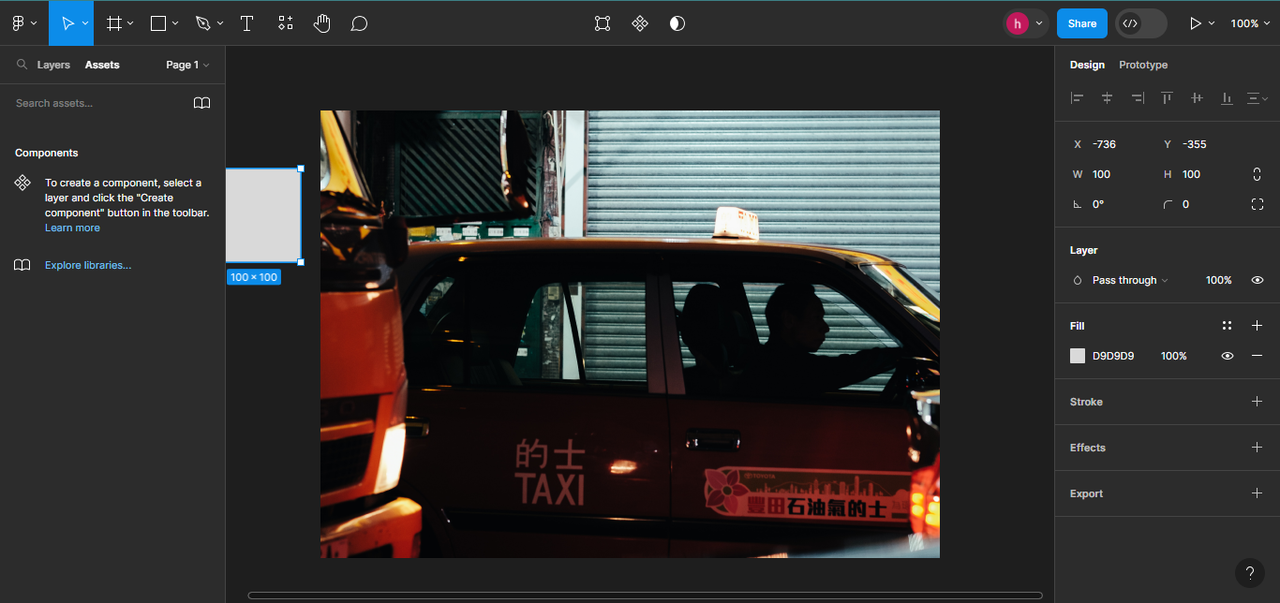The image size is (1280, 603).
Task: Select the Move tool
Action: click(x=67, y=23)
